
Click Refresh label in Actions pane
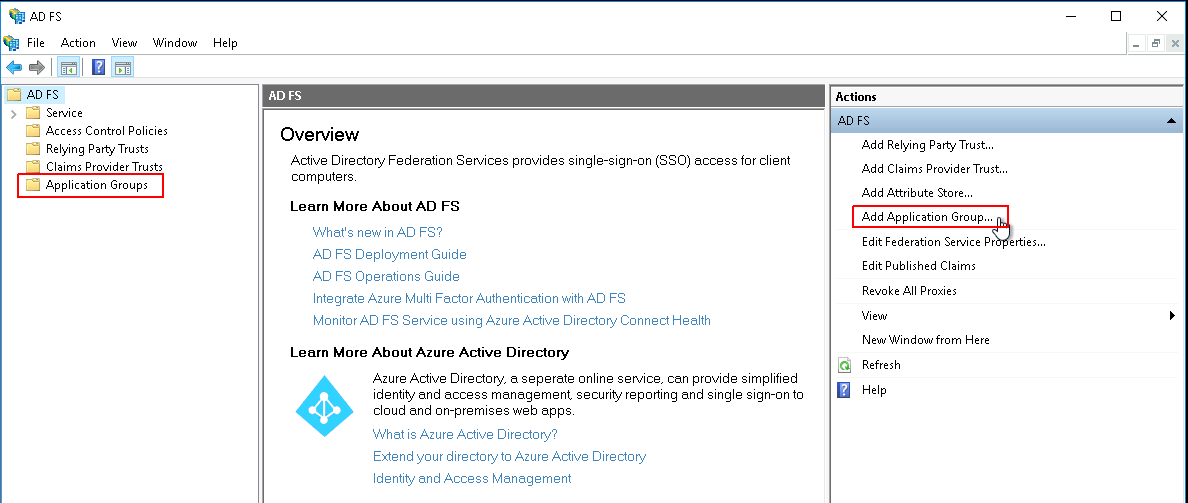click(881, 365)
